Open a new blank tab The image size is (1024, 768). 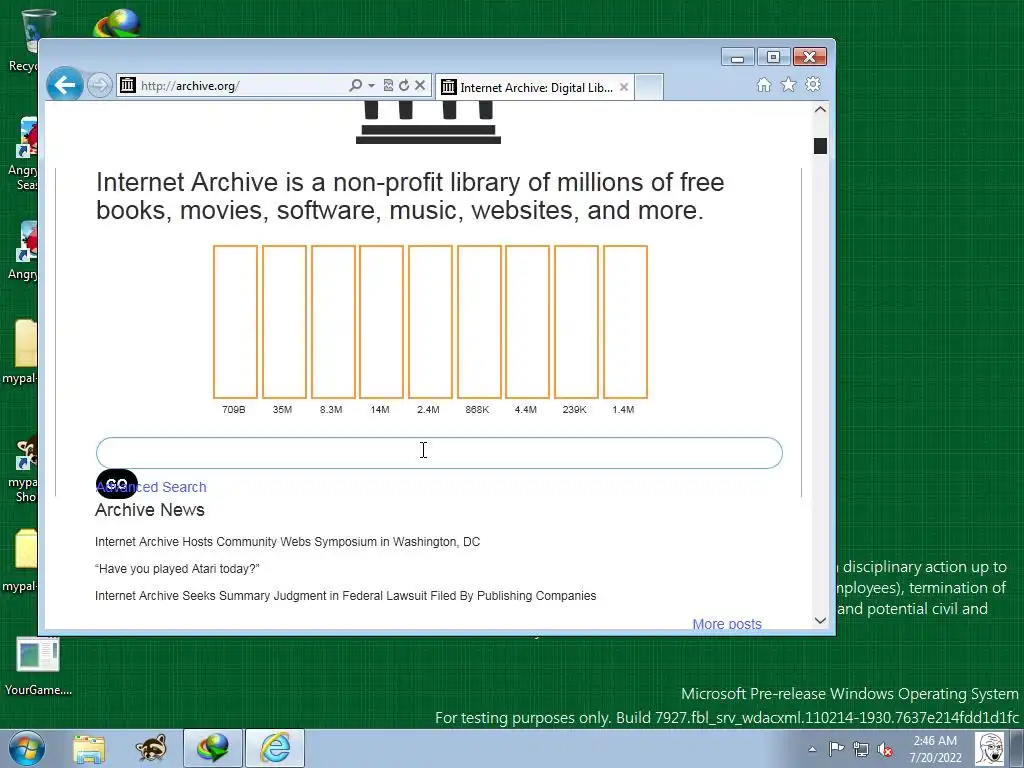click(649, 87)
